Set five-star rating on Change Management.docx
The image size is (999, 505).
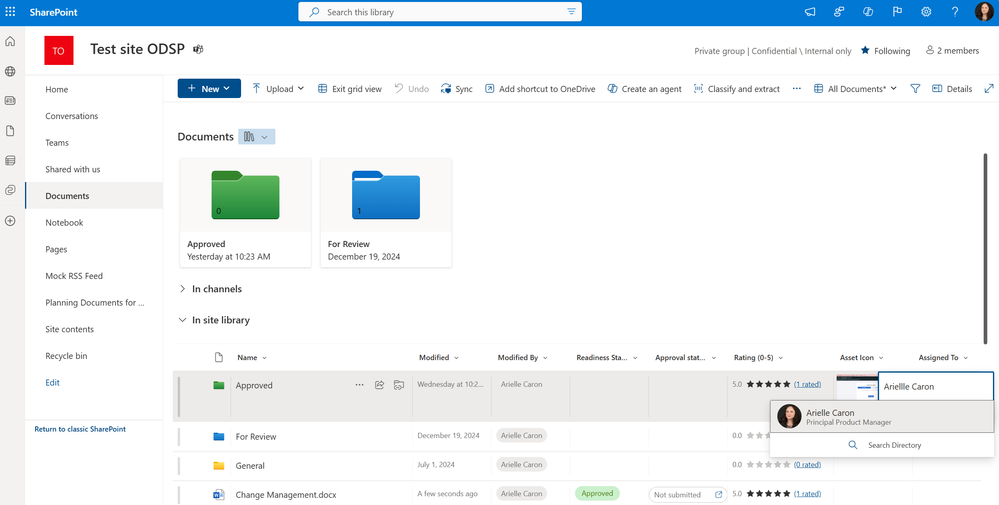pos(787,494)
